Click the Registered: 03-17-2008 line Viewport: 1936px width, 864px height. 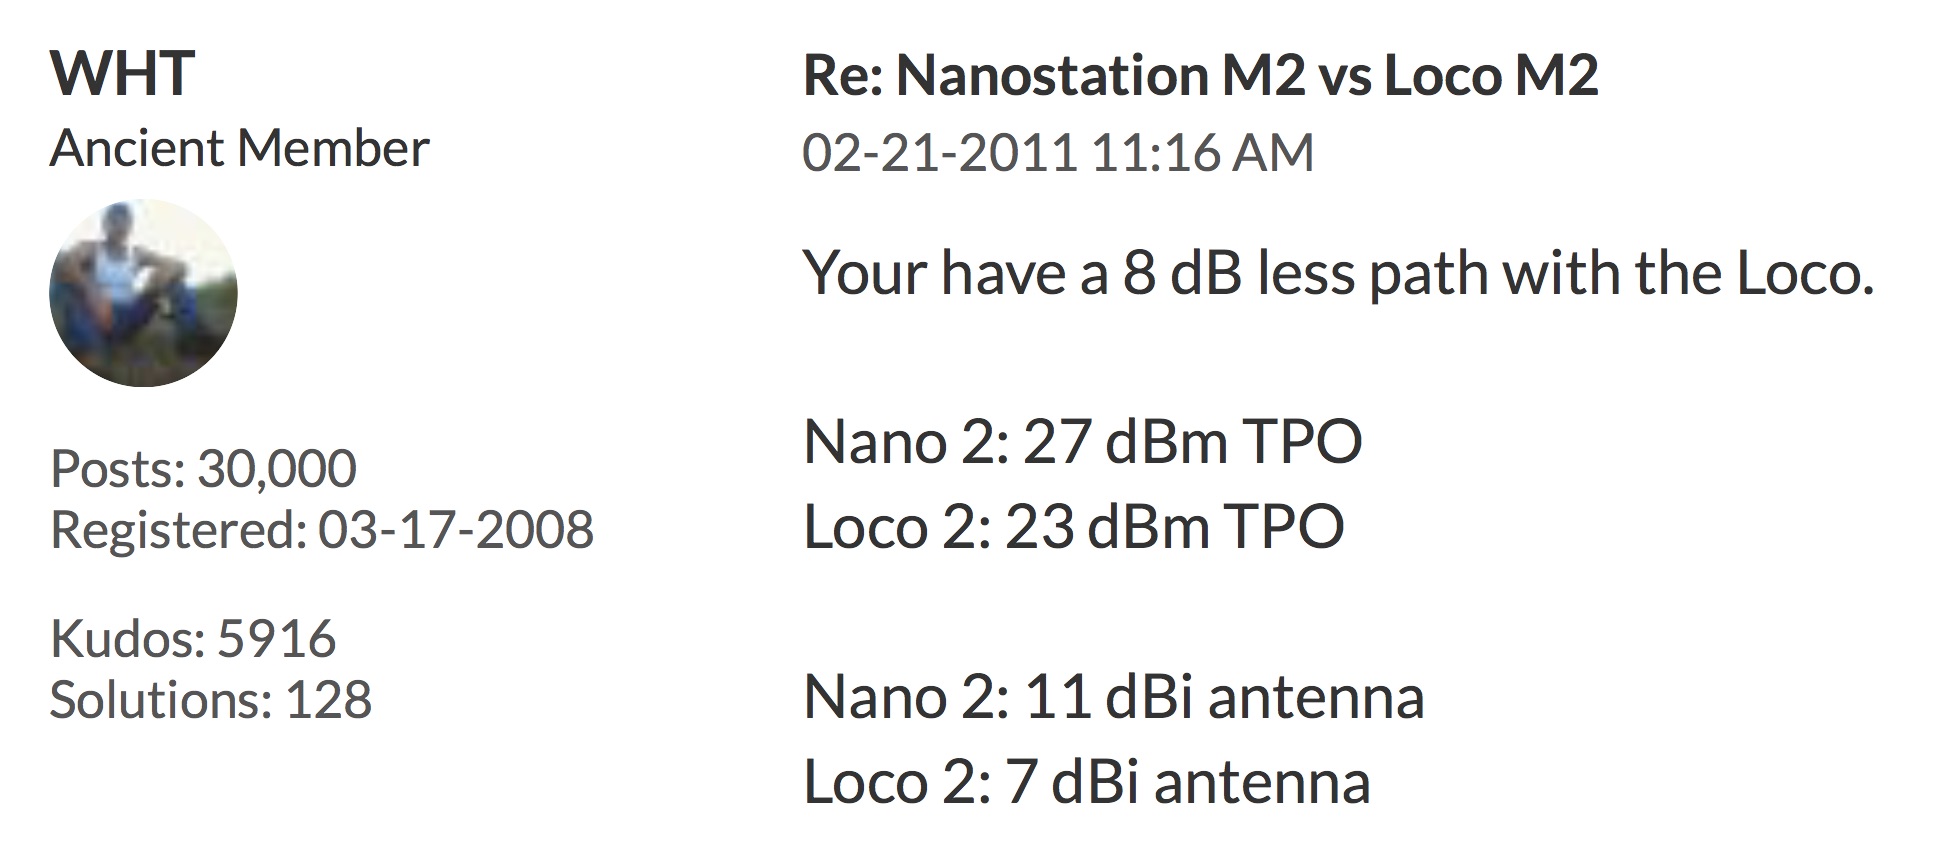(x=321, y=529)
